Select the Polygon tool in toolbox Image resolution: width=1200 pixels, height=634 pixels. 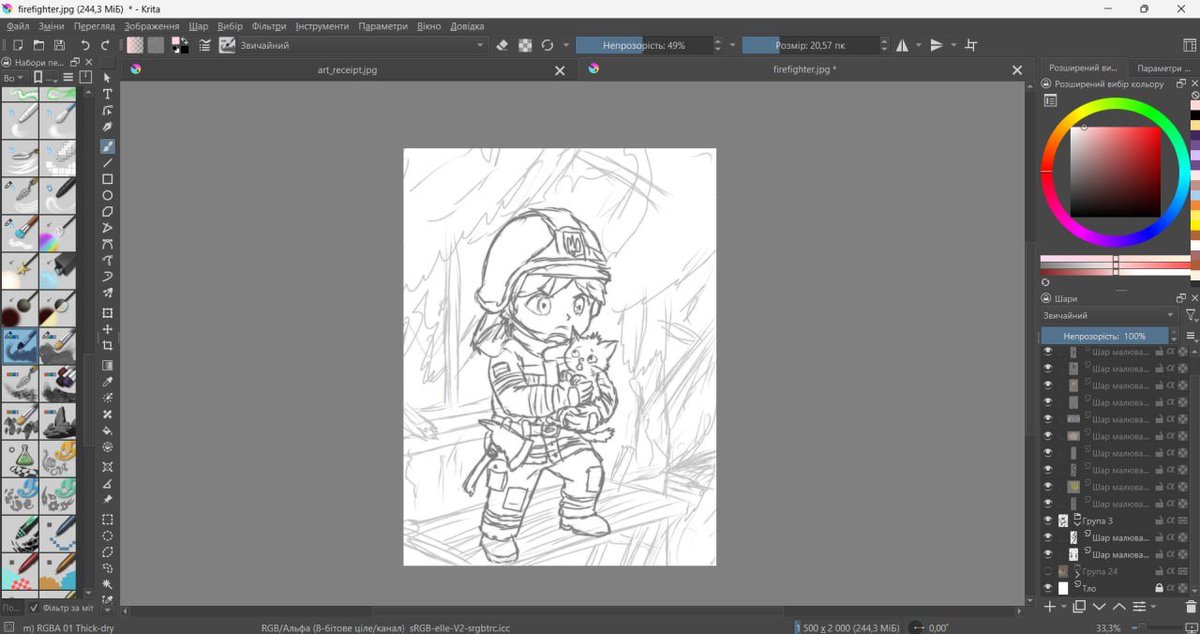(107, 212)
